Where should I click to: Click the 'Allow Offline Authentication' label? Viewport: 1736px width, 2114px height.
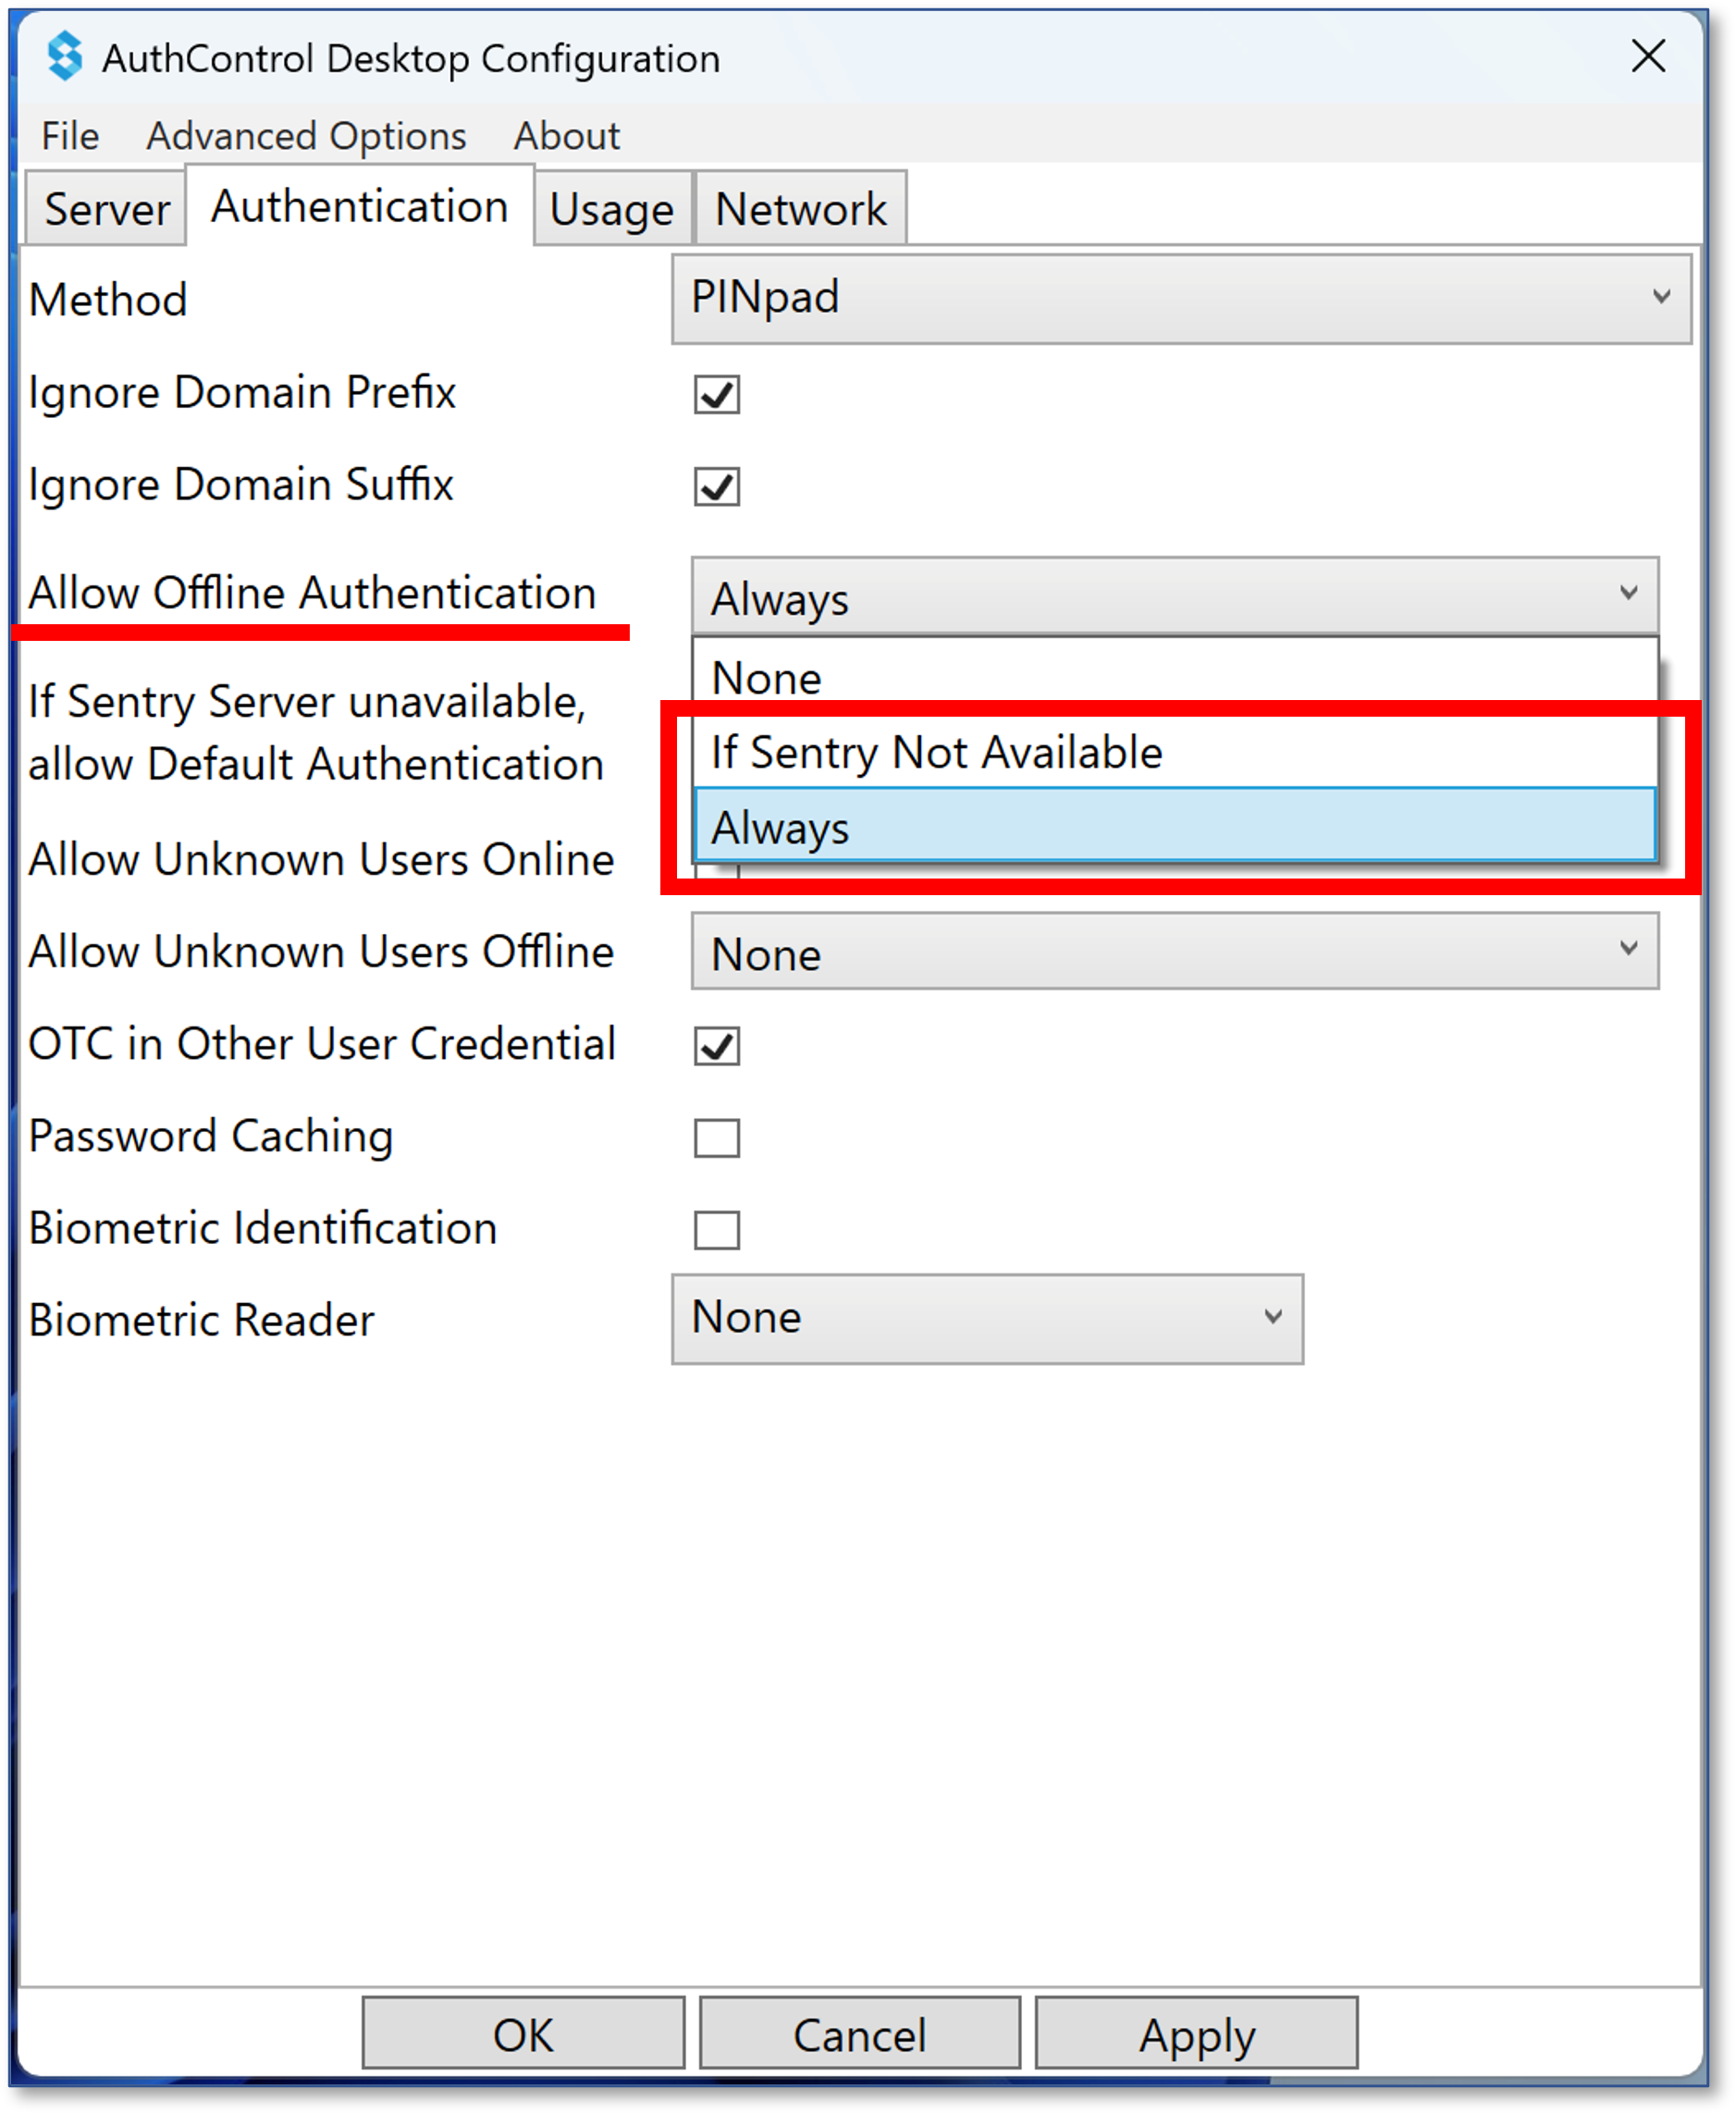(x=312, y=592)
